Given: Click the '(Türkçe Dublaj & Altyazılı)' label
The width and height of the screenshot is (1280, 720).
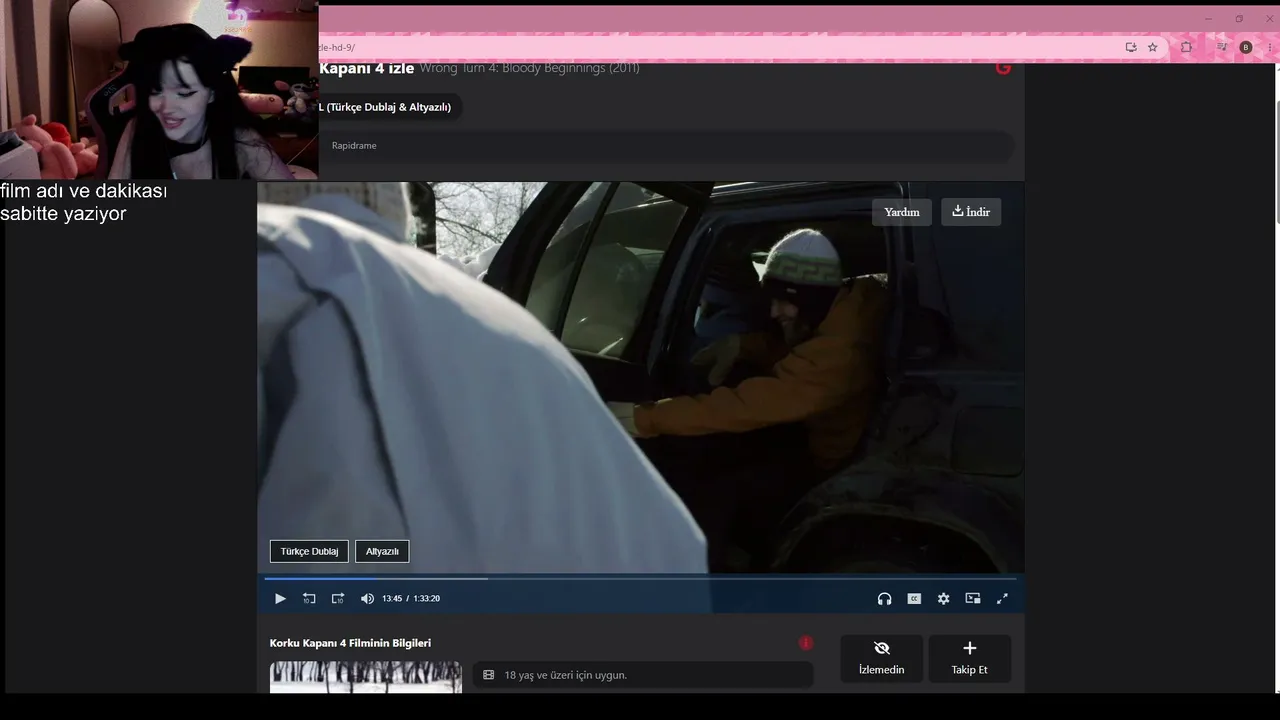Looking at the screenshot, I should [389, 107].
